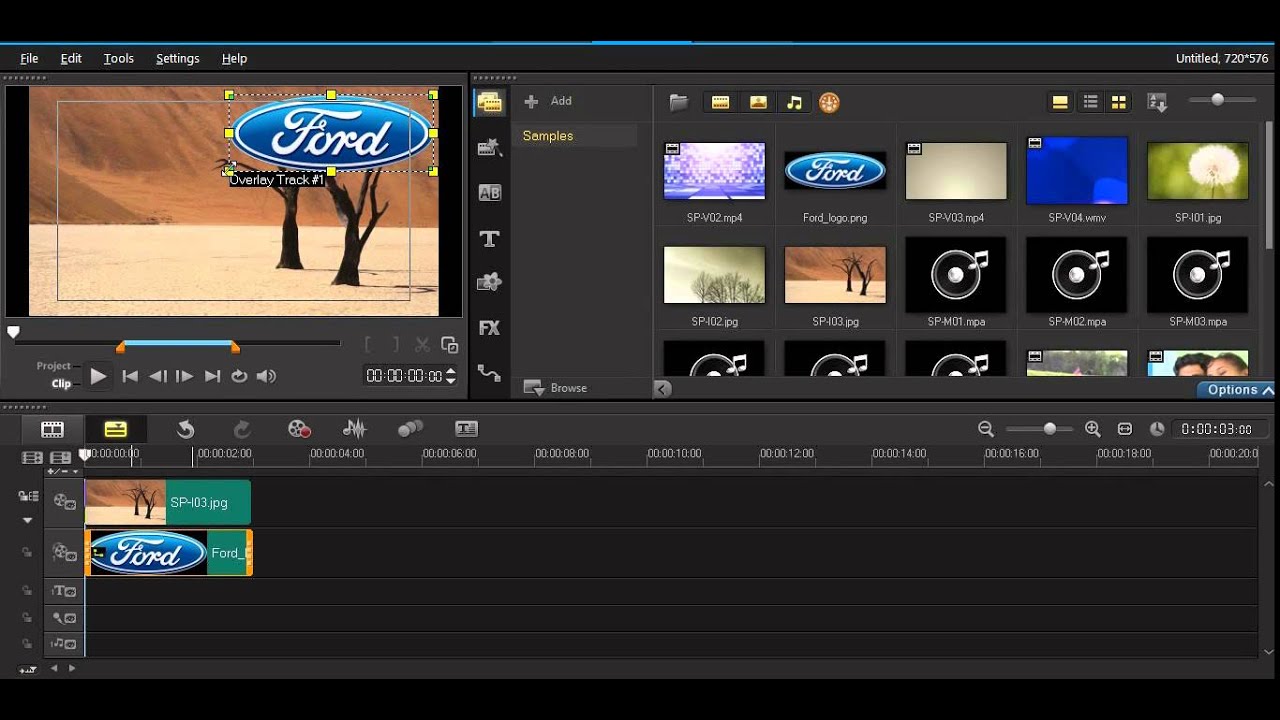Click the import media files folder icon
This screenshot has width=1280, height=720.
point(679,102)
